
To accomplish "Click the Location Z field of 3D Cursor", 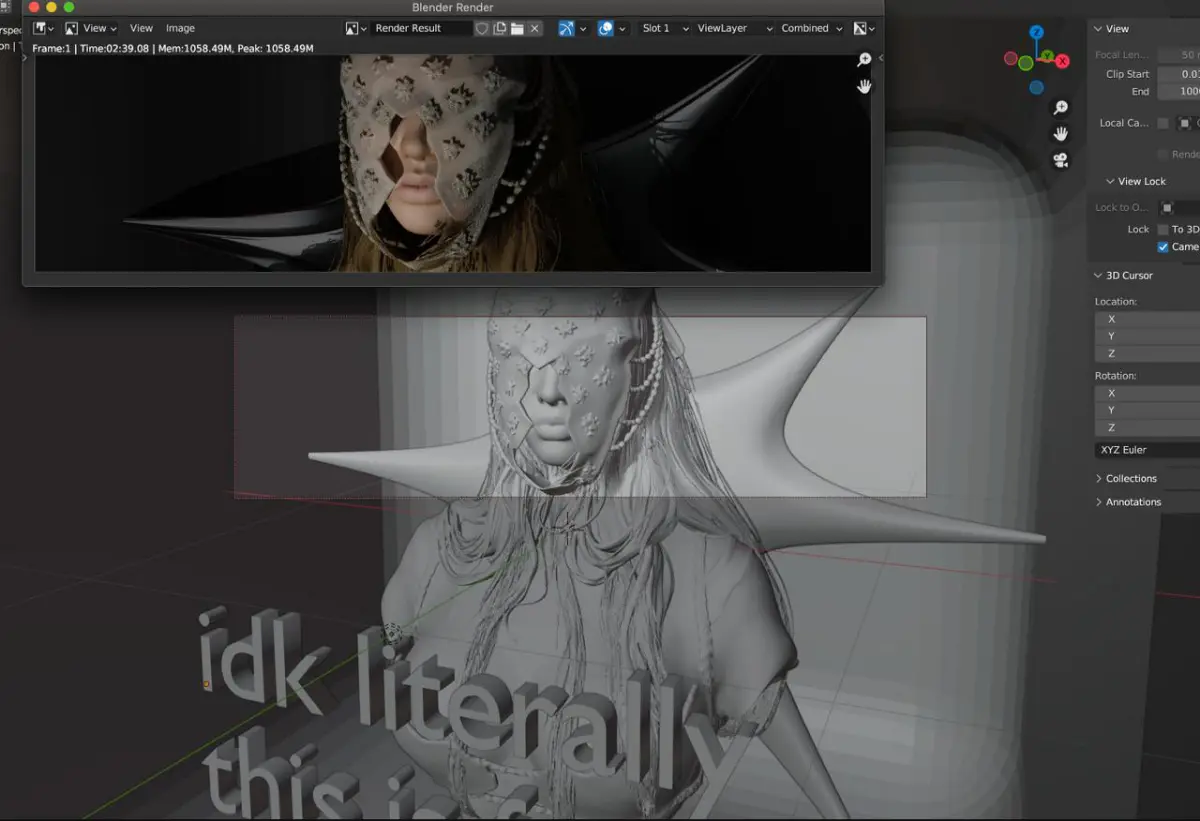I will (x=1147, y=353).
